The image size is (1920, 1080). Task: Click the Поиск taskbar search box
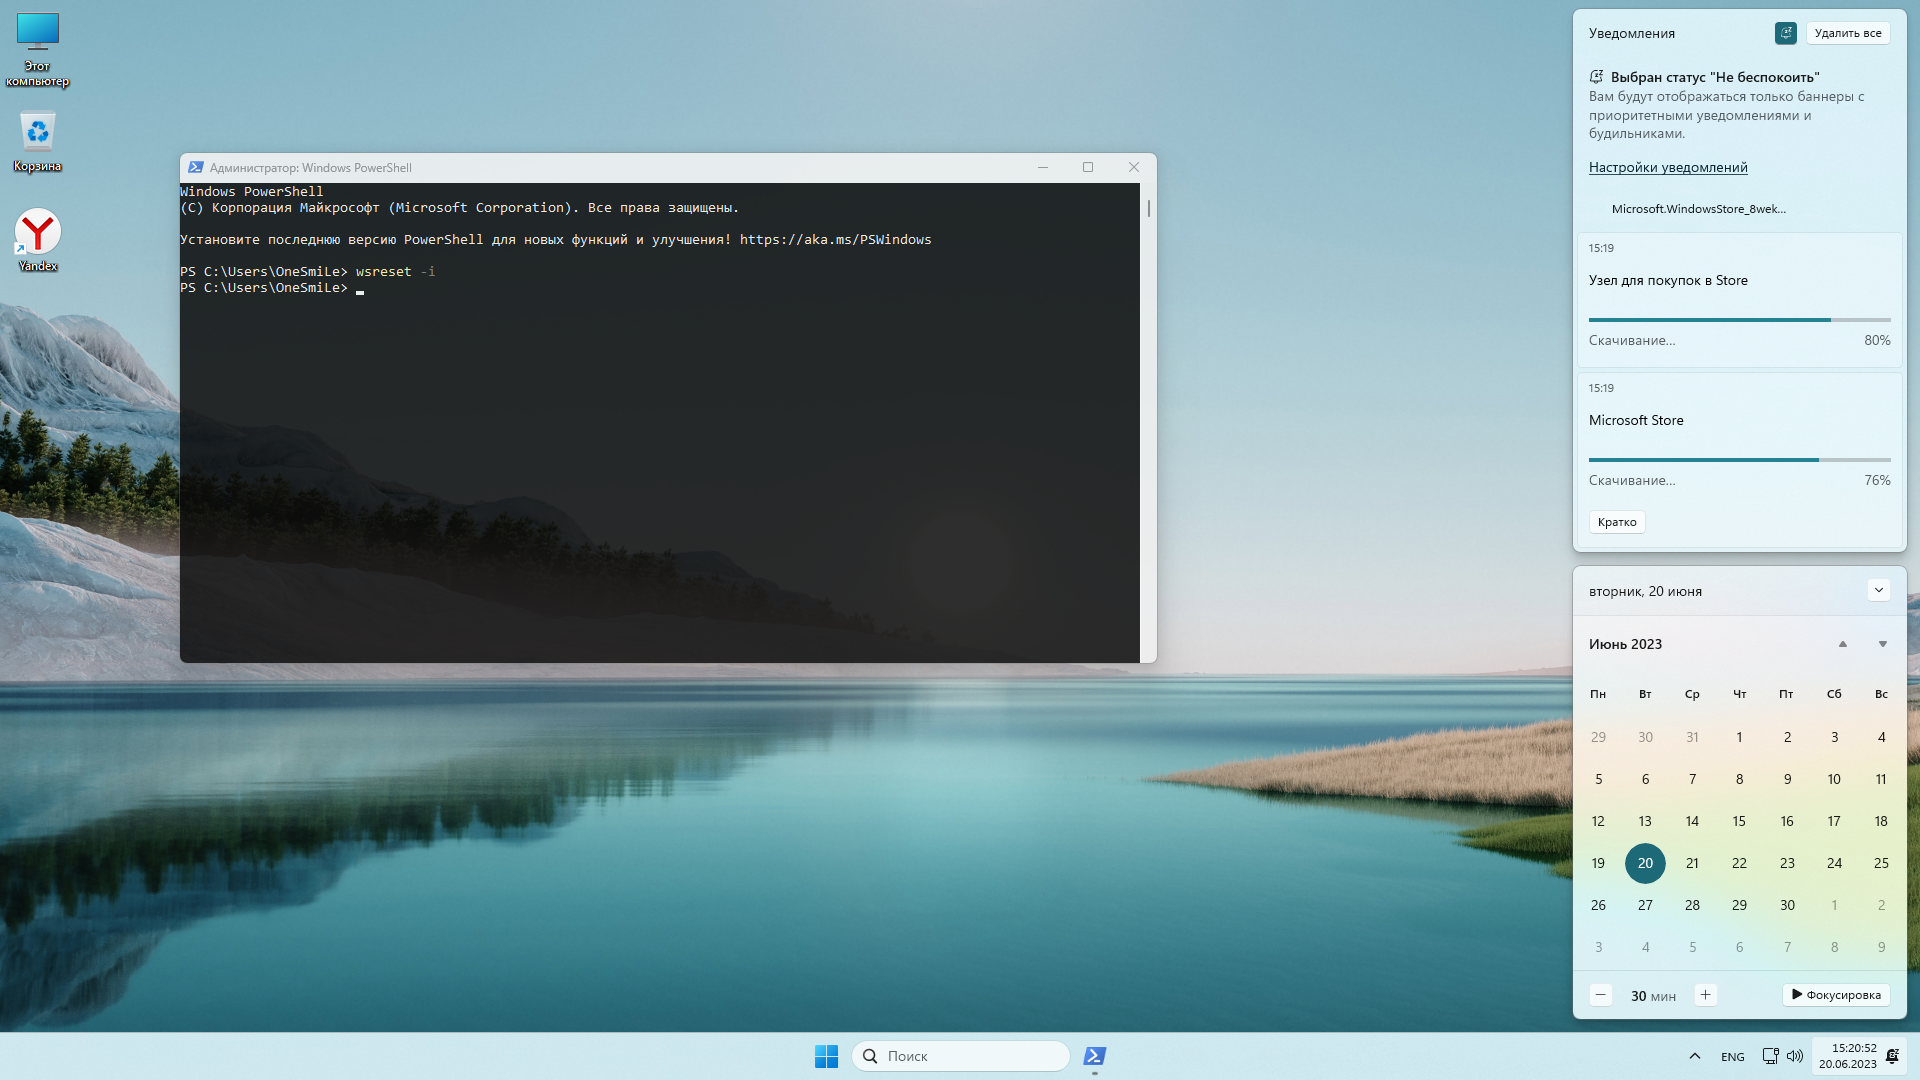[960, 1056]
